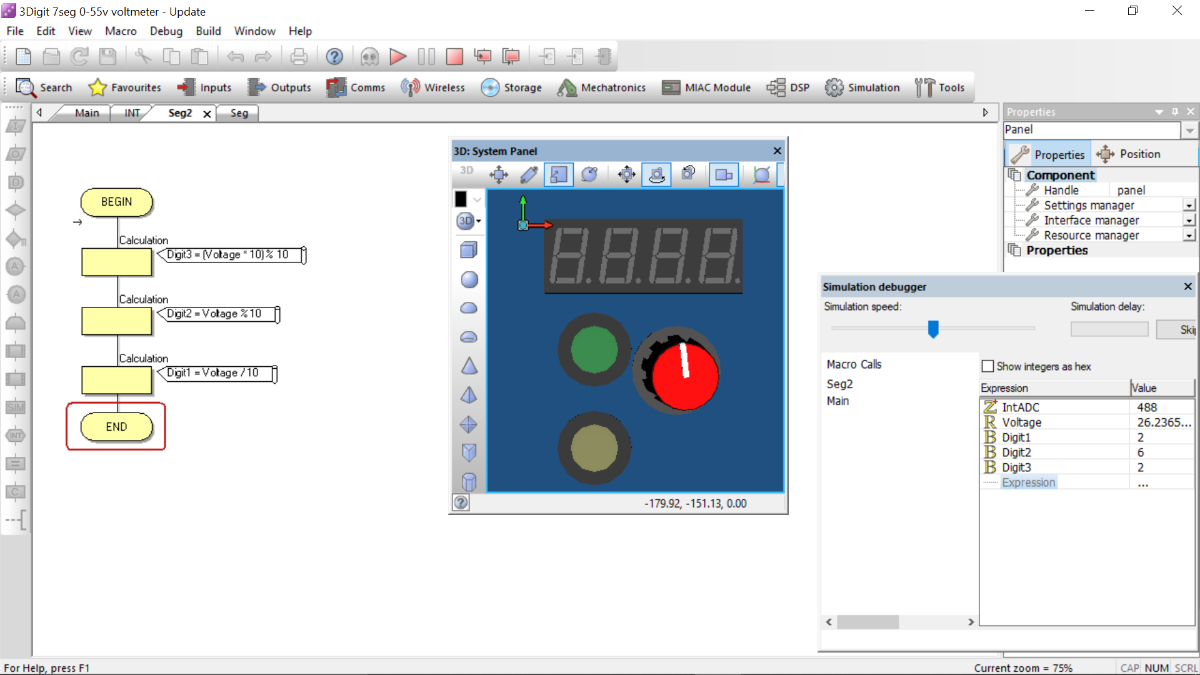Image resolution: width=1200 pixels, height=675 pixels.
Task: Open Settings manager dropdown arrow
Action: [1189, 206]
